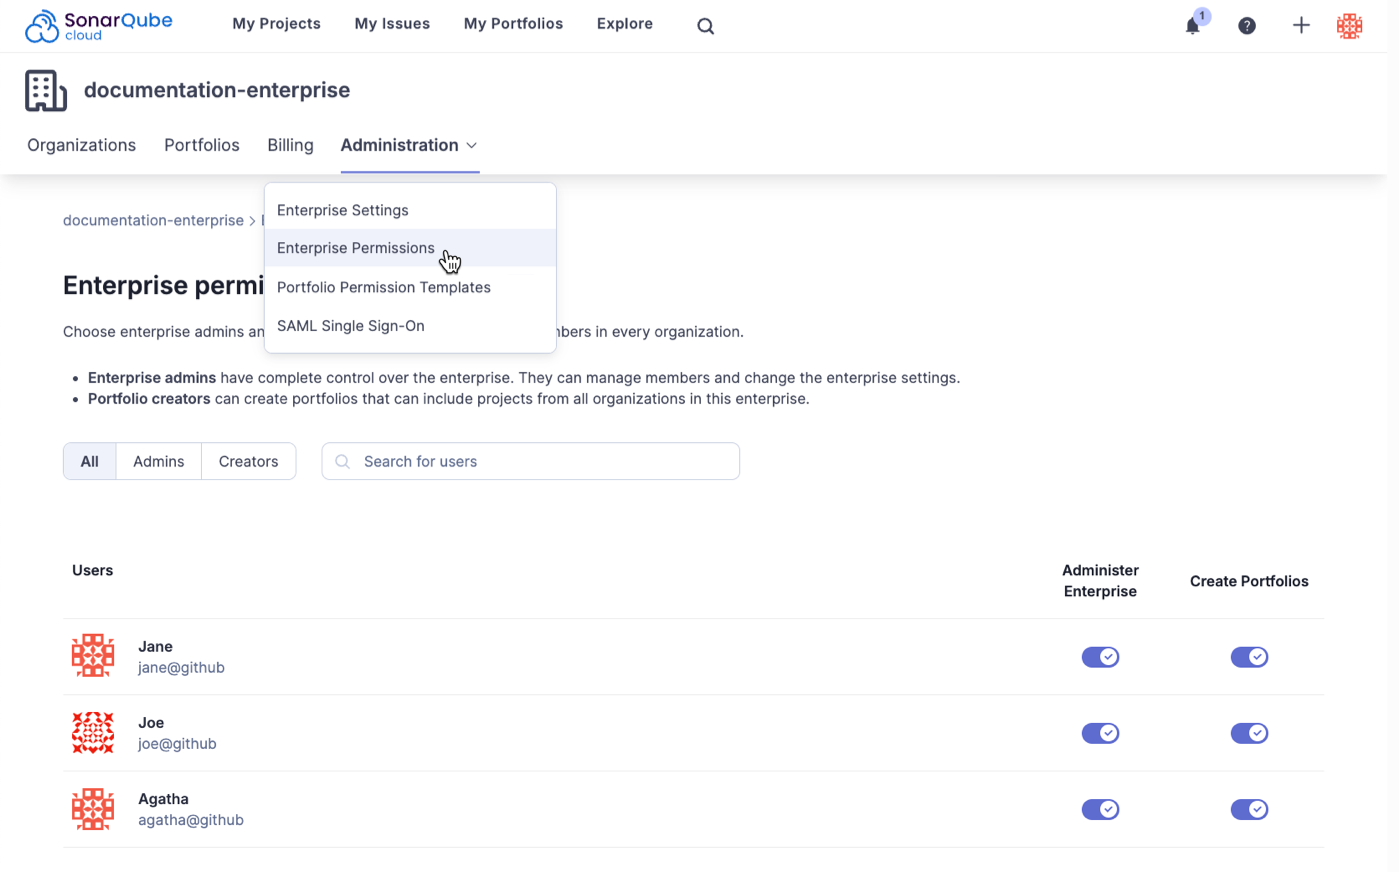Viewport: 1399px width, 872px height.
Task: Choose SAML Single Sign-On from the dropdown
Action: 350,325
